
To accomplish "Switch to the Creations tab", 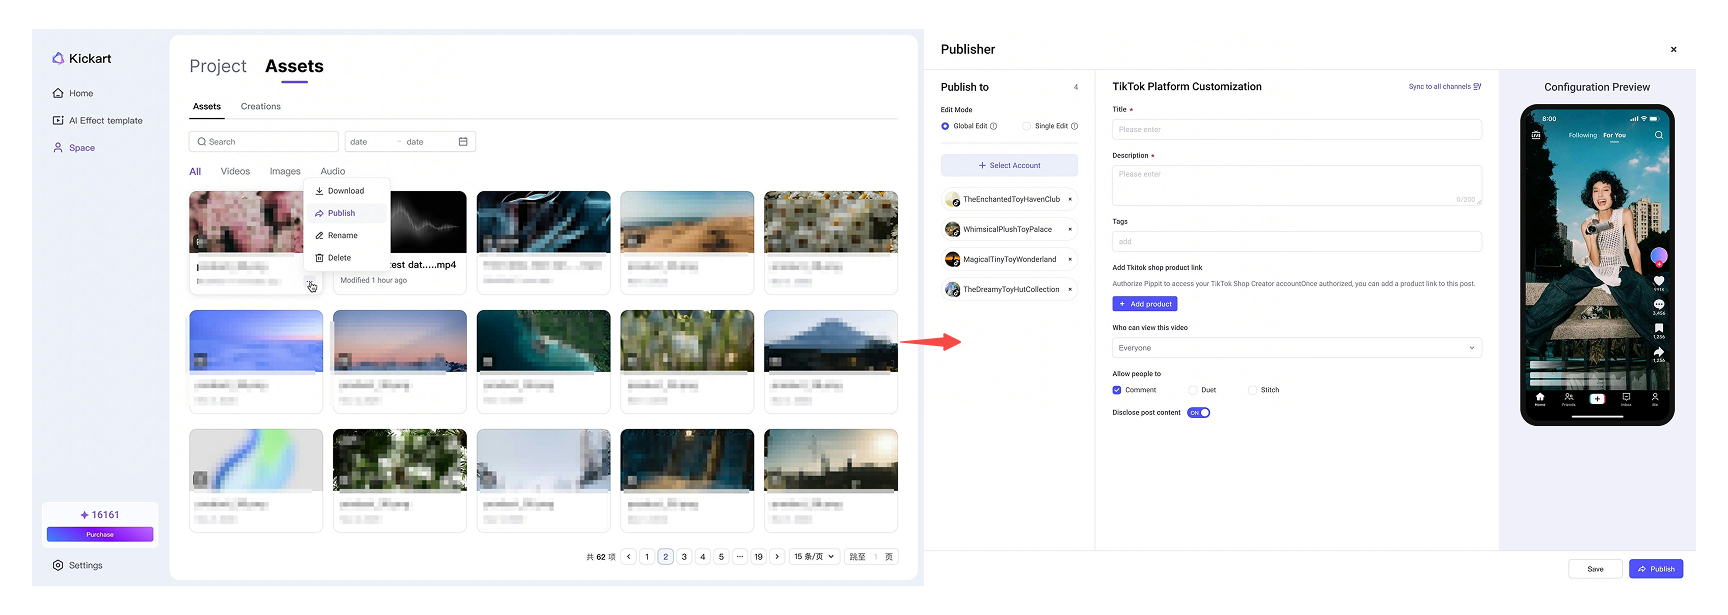I will pyautogui.click(x=261, y=106).
